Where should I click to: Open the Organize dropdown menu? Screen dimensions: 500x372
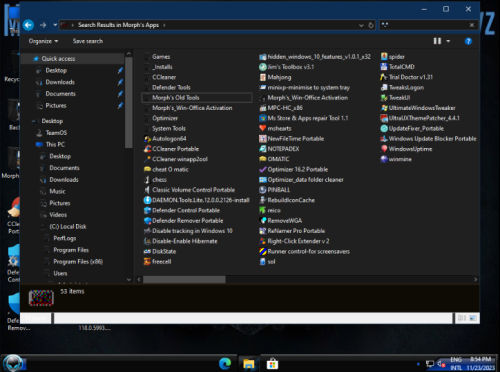point(43,41)
